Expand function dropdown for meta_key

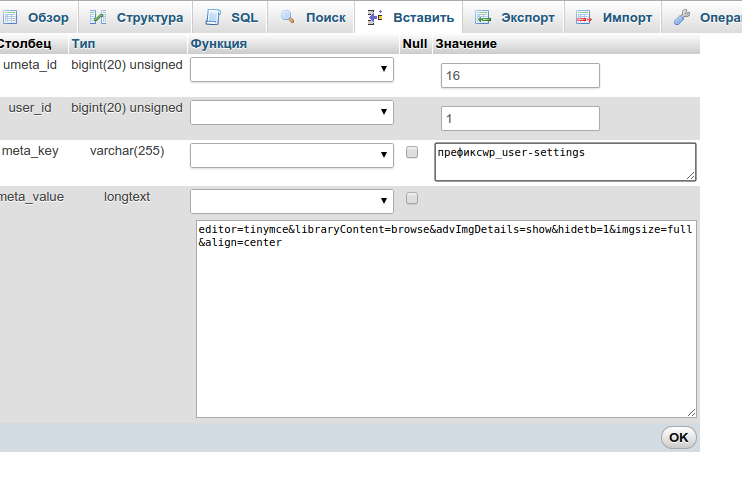coord(292,155)
